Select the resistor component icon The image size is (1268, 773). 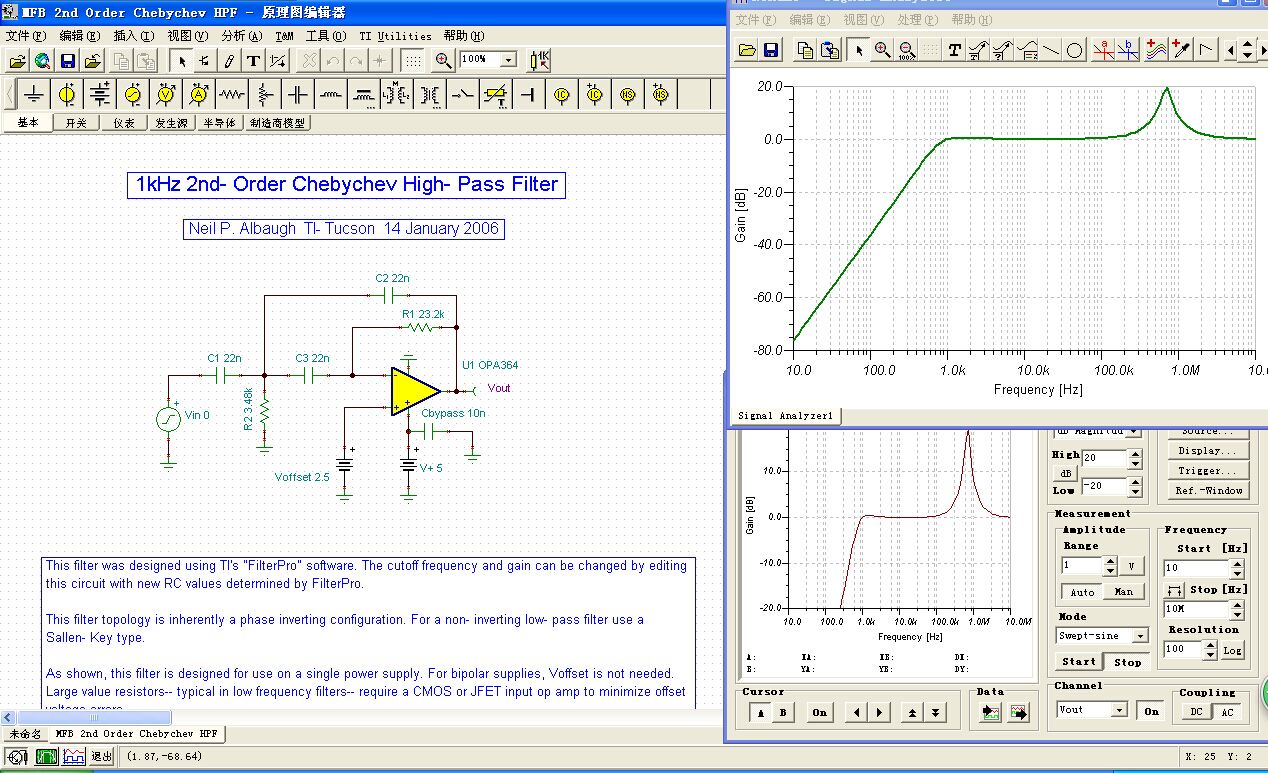(x=232, y=95)
